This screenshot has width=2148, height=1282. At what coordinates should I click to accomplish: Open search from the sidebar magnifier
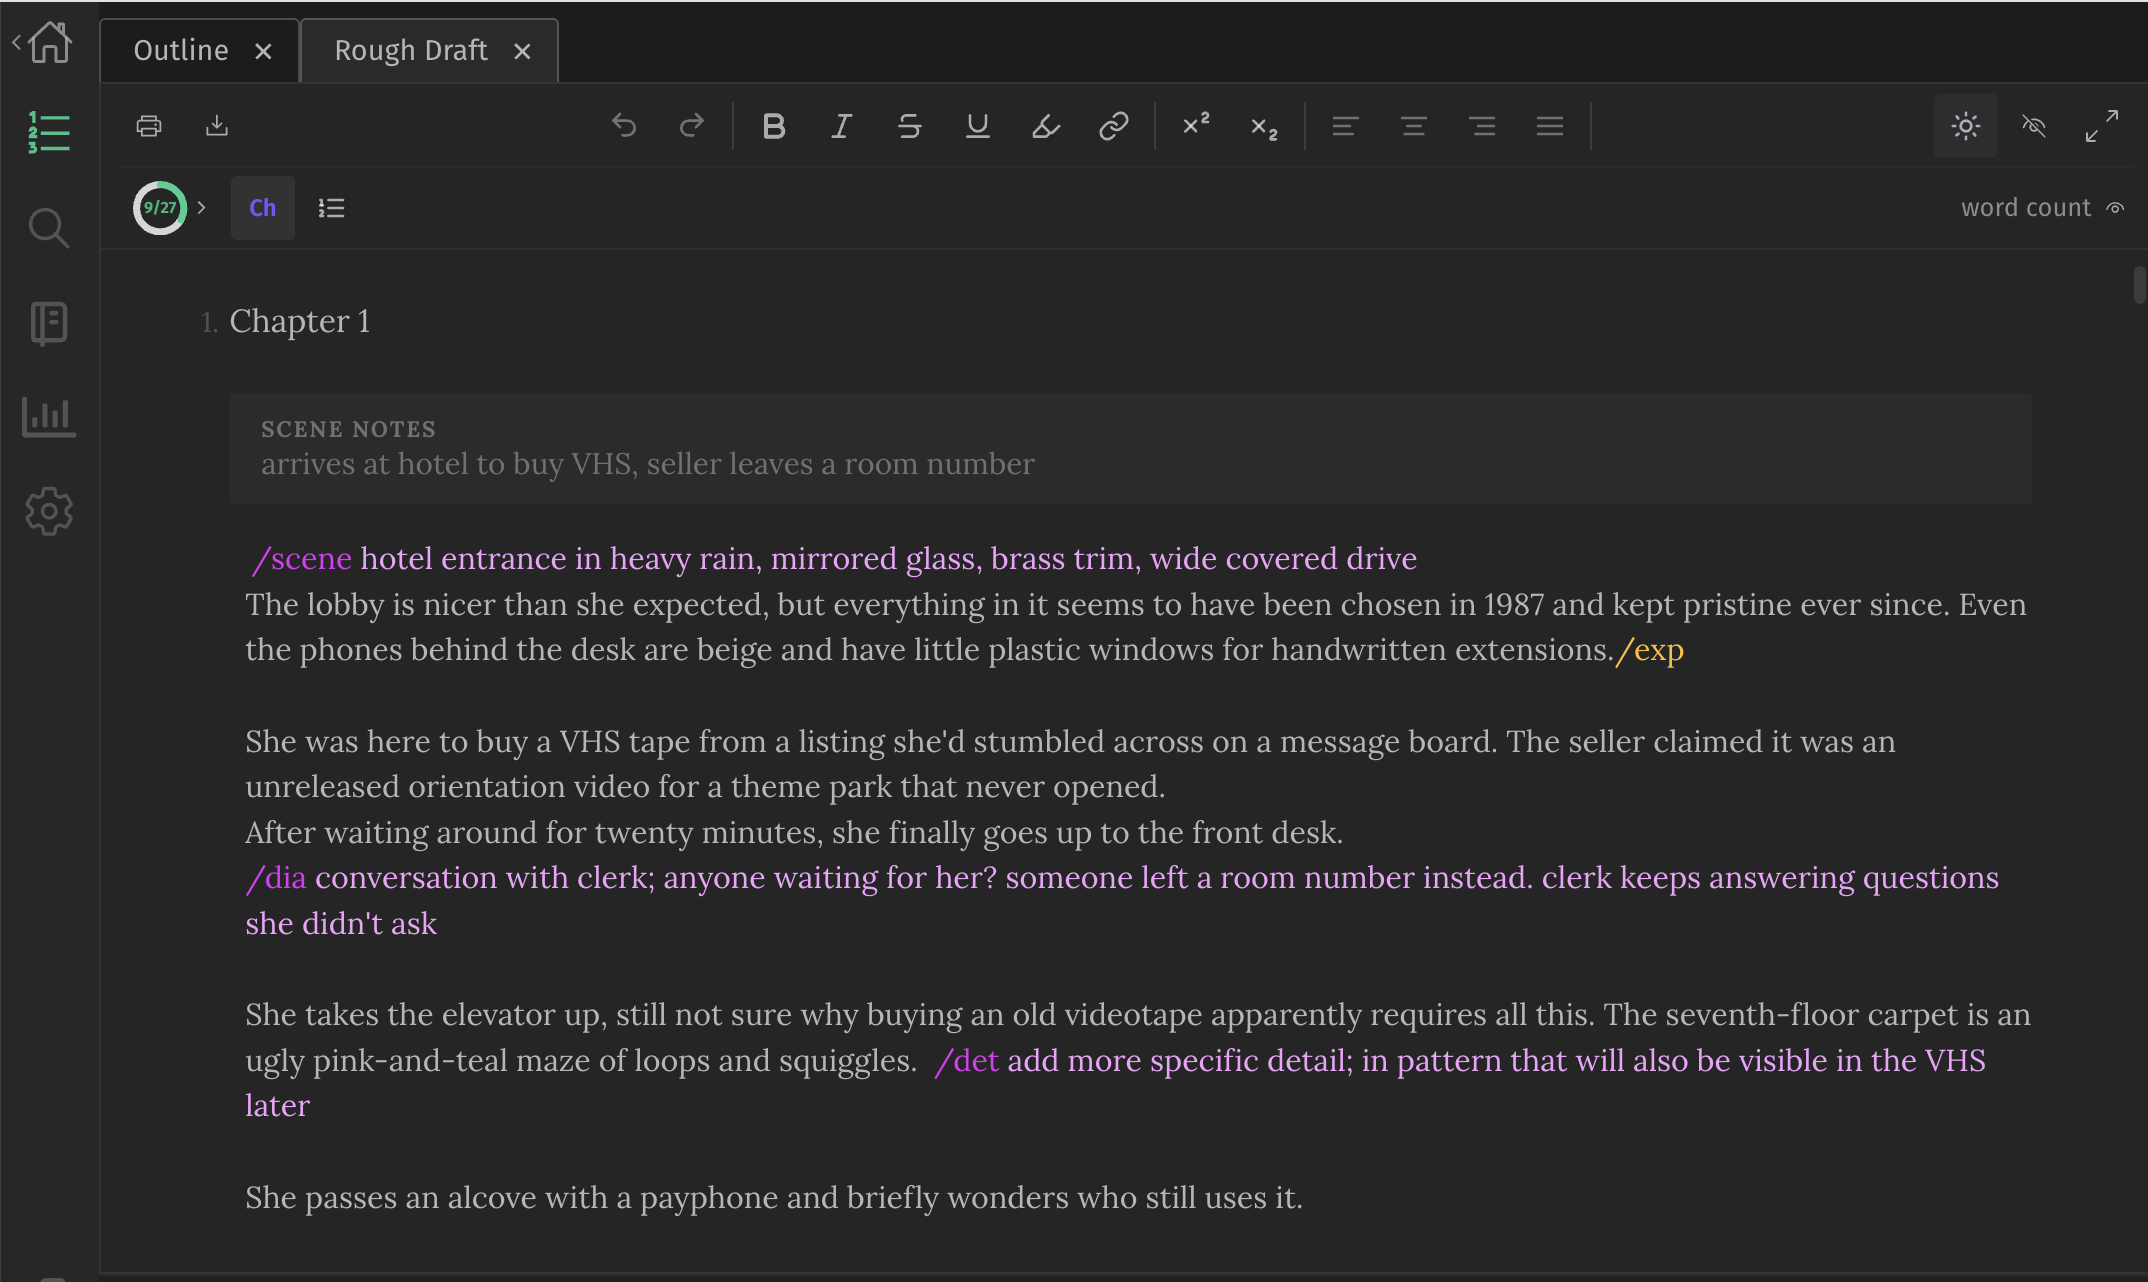point(48,228)
